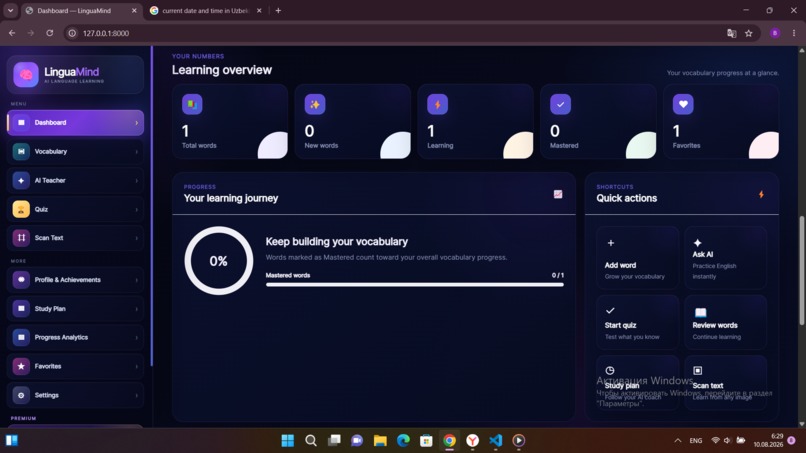Click the translate page icon

(731, 33)
